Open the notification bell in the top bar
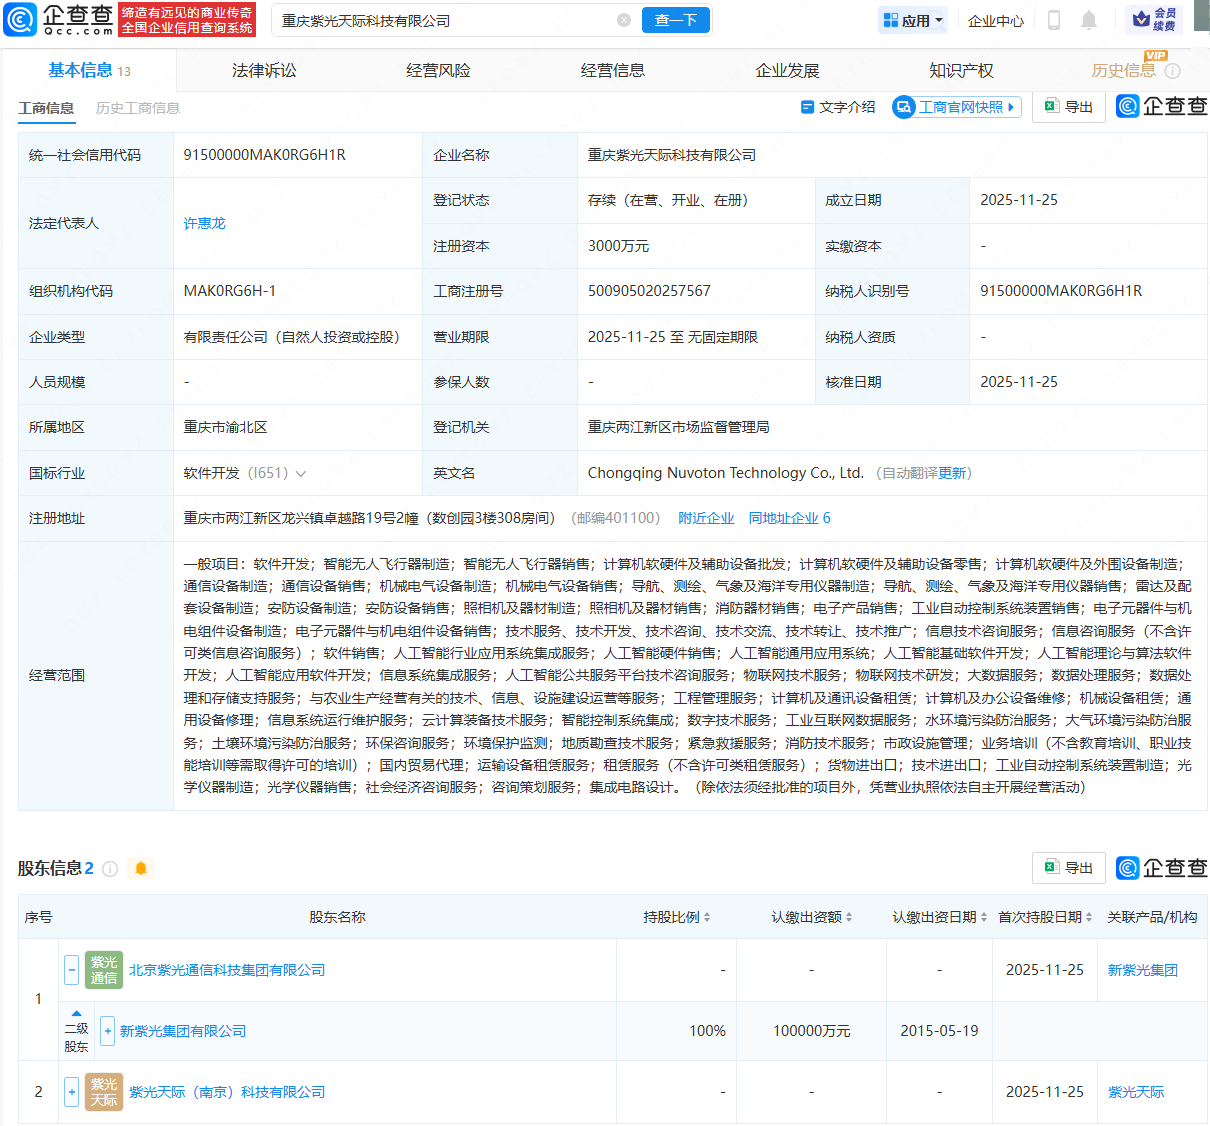The width and height of the screenshot is (1210, 1126). pos(1088,19)
